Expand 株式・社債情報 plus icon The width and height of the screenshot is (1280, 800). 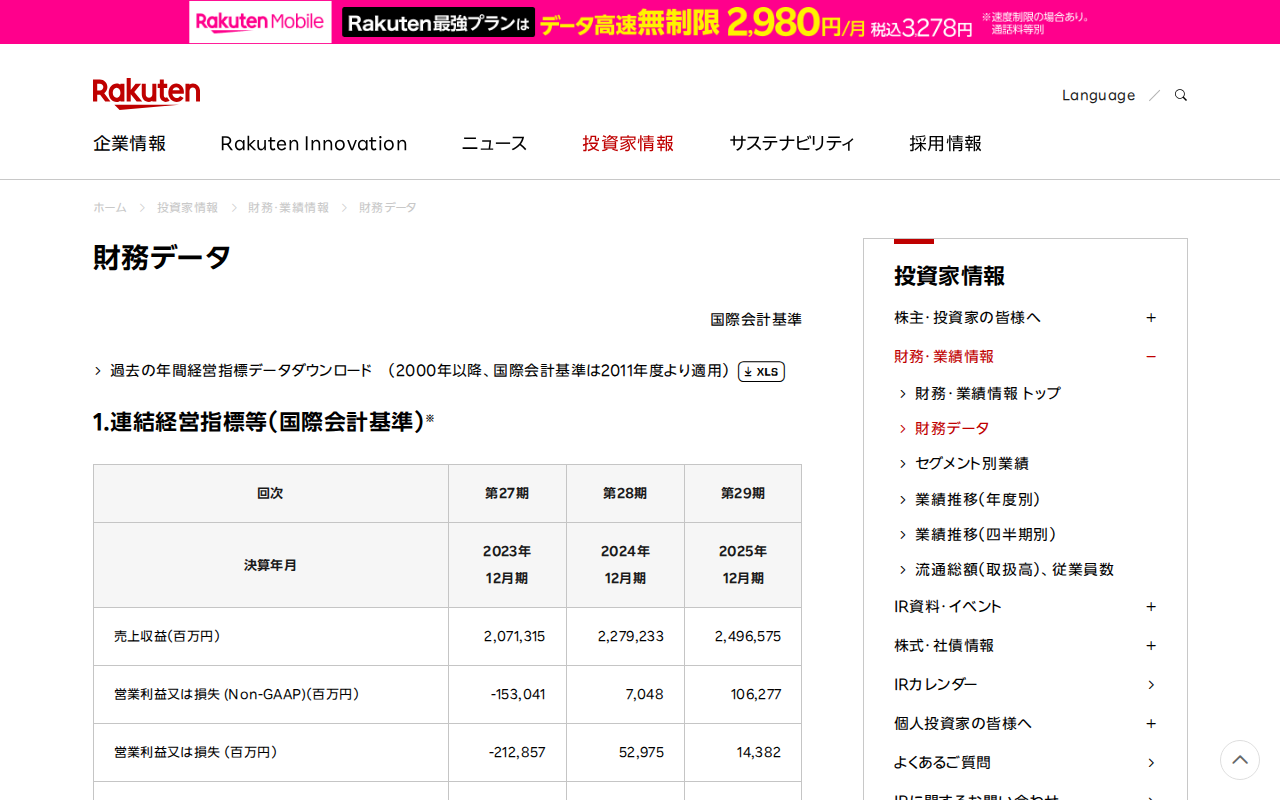coord(1151,646)
